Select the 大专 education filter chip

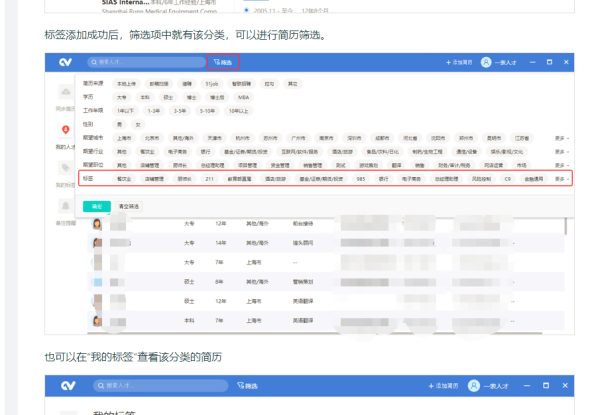coord(121,99)
